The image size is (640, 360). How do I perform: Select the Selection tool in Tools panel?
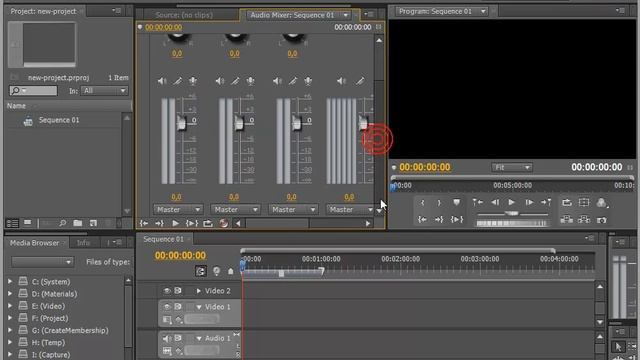[x=618, y=347]
